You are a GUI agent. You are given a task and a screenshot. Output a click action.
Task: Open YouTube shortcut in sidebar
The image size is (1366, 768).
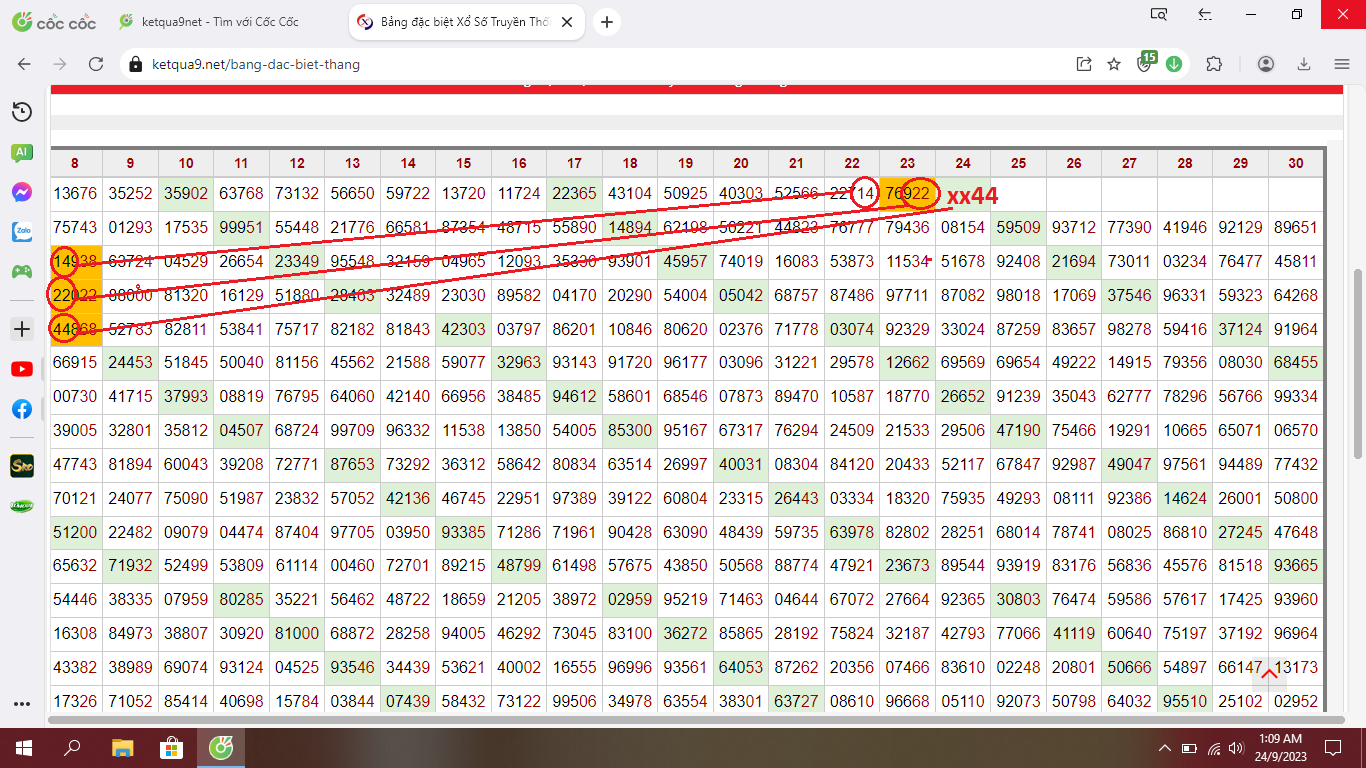coord(21,369)
